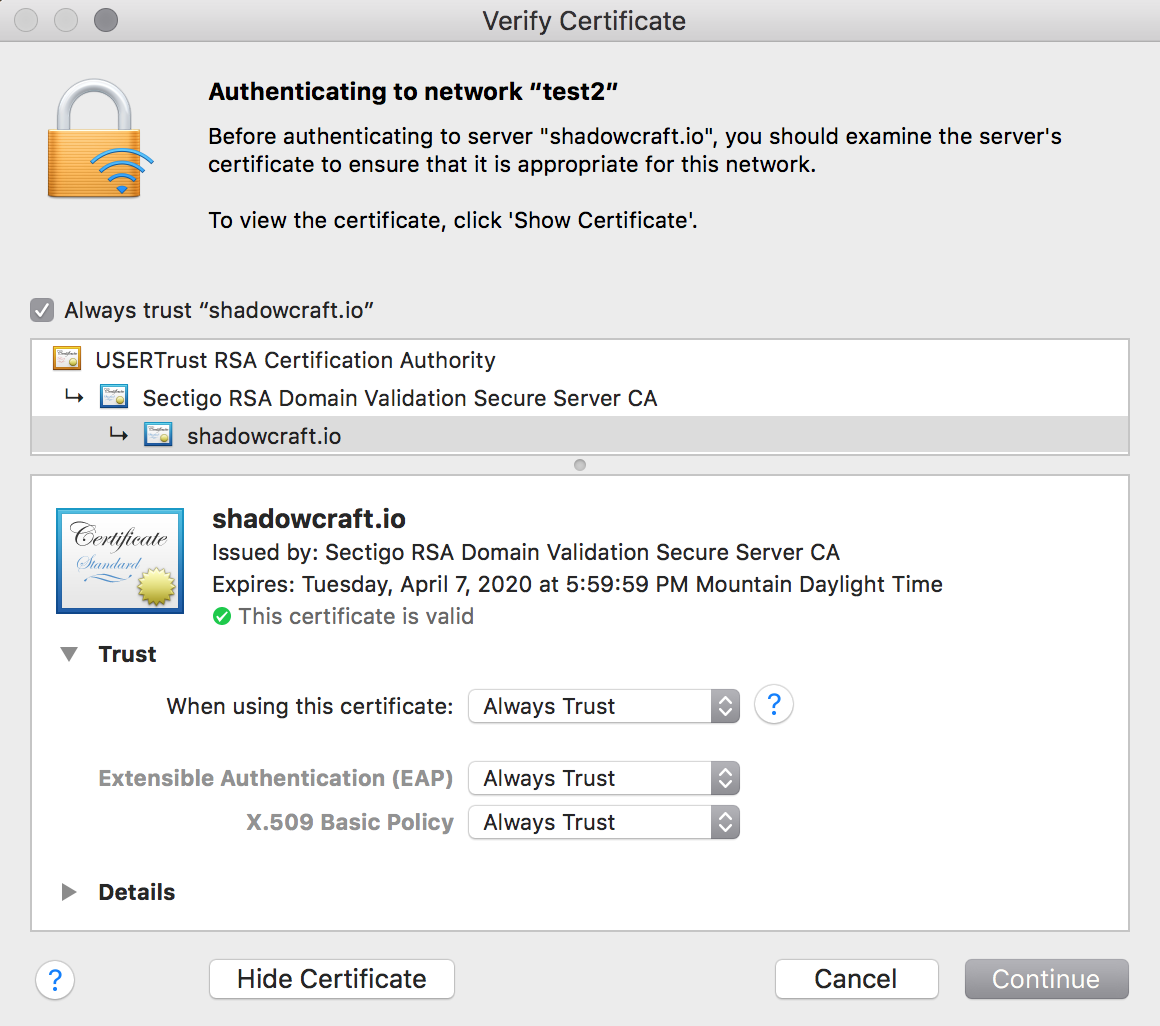The height and width of the screenshot is (1026, 1160).
Task: Click the shadowcraft.io bold heading text
Action: click(x=308, y=519)
